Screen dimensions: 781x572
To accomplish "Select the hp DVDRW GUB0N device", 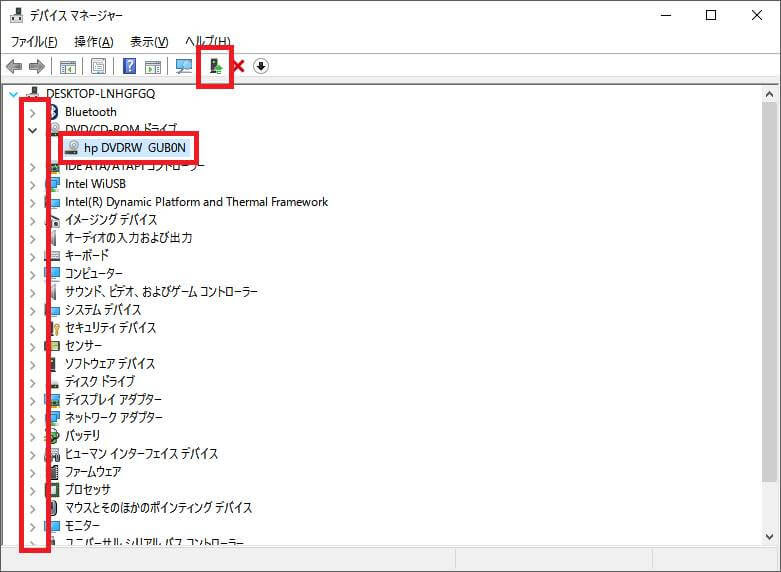I will coord(135,147).
